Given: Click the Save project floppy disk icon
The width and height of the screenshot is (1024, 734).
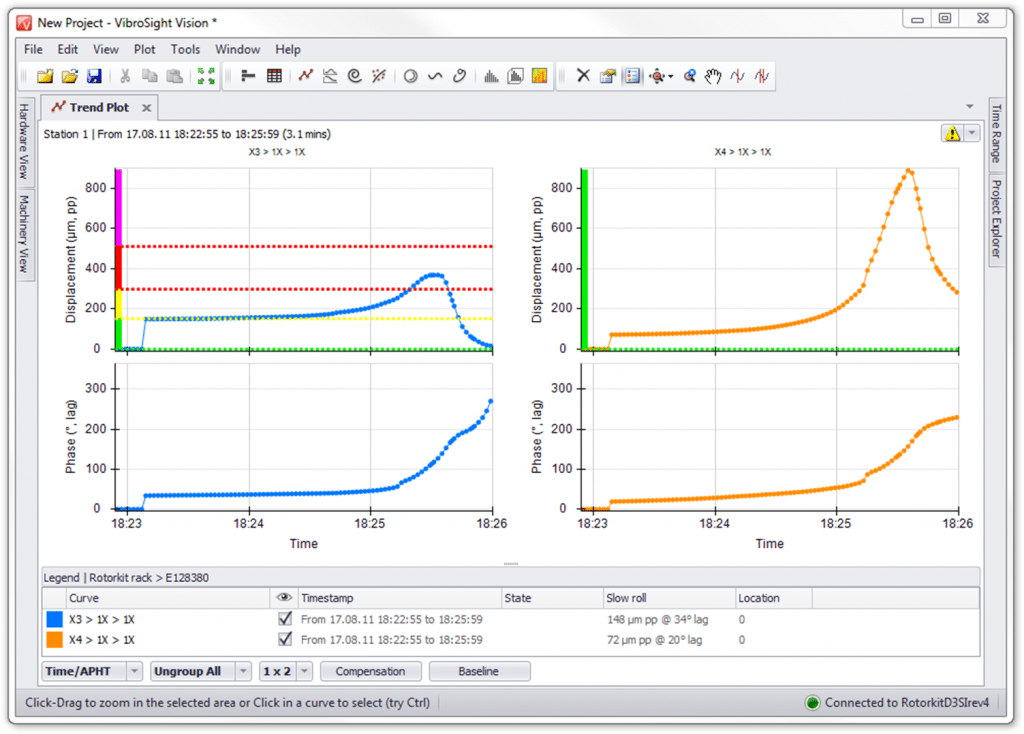Looking at the screenshot, I should coord(95,76).
